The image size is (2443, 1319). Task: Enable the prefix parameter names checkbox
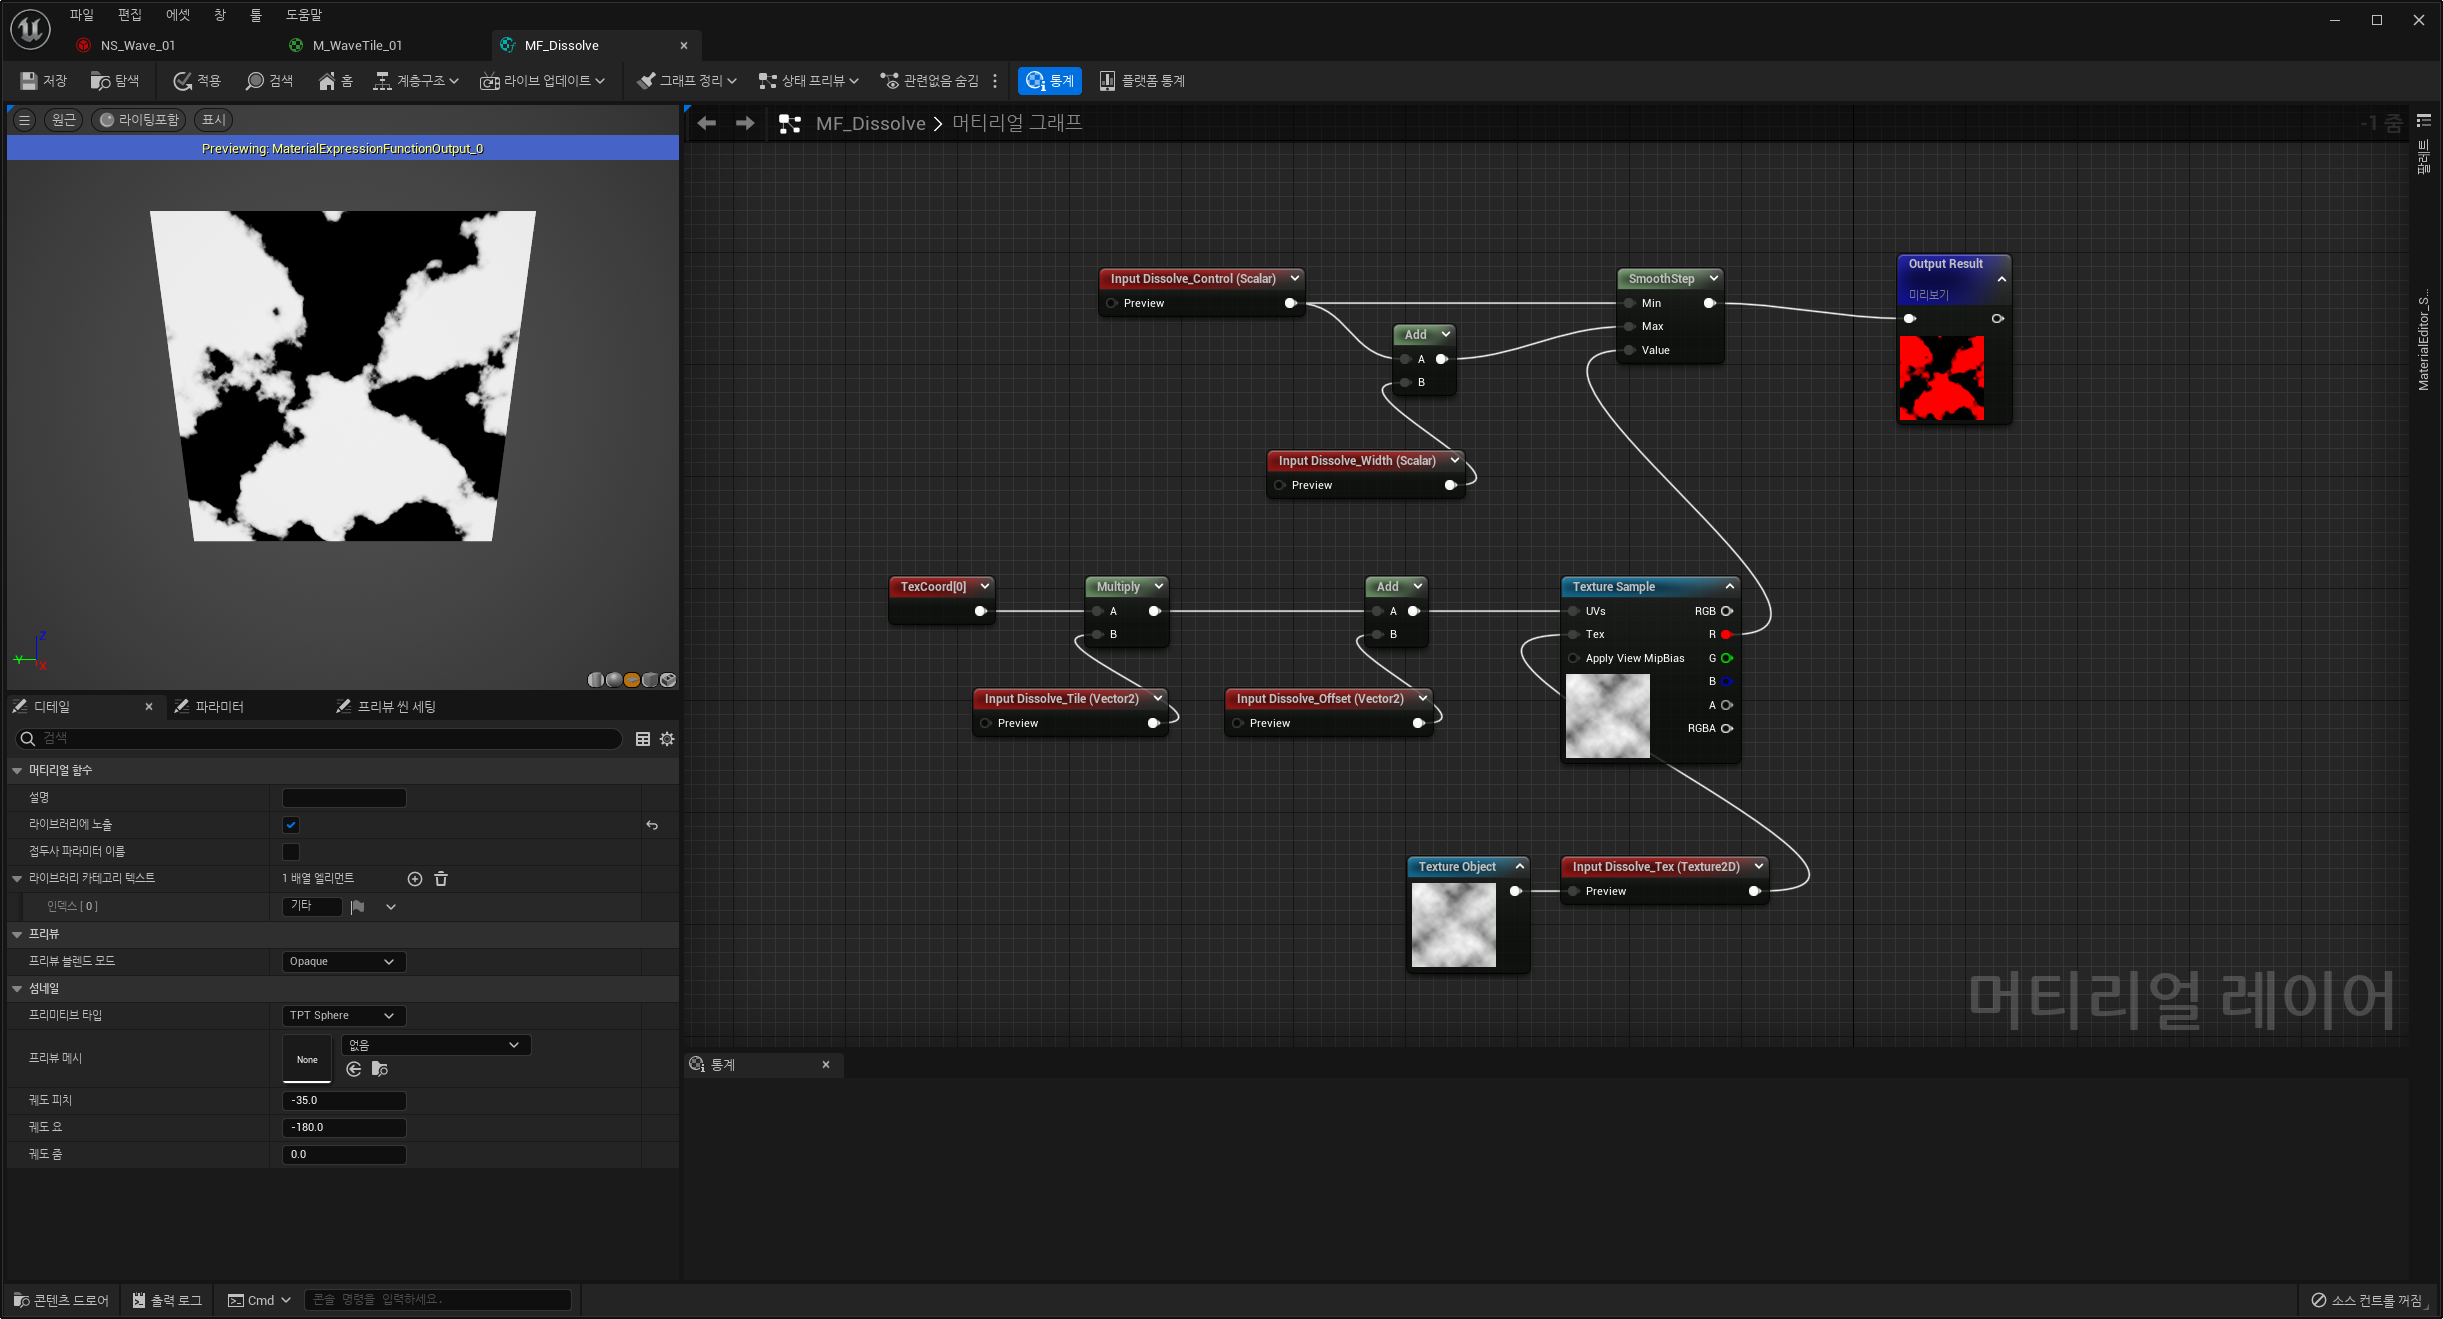(291, 852)
